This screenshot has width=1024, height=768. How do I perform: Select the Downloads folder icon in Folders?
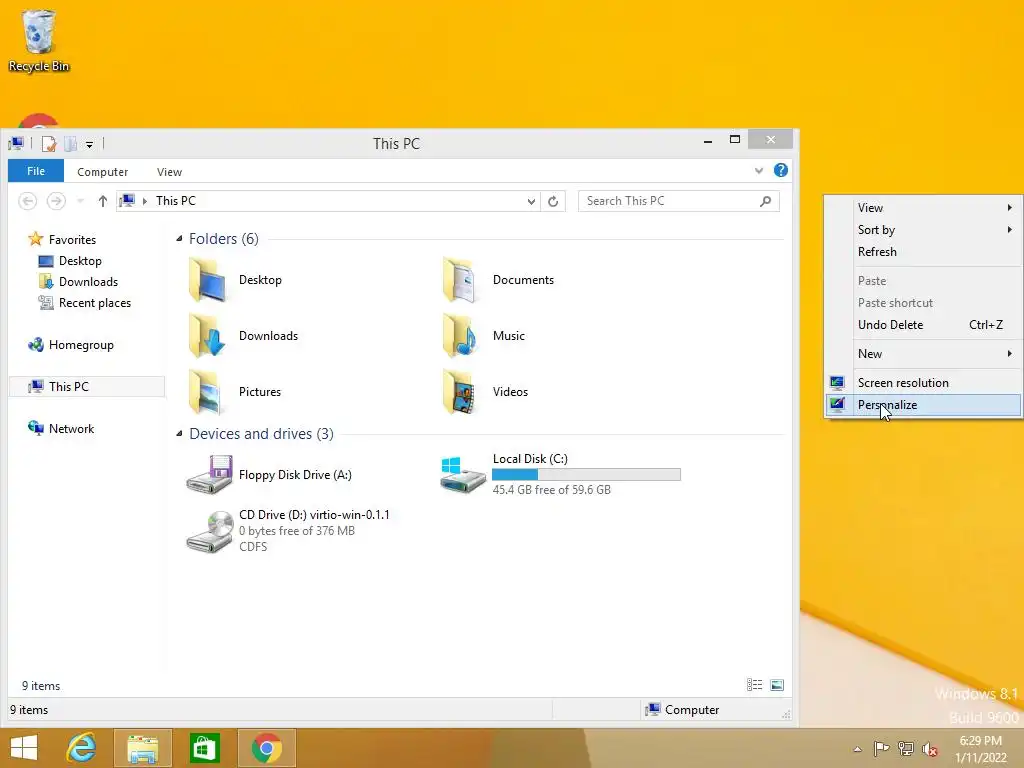tap(208, 336)
